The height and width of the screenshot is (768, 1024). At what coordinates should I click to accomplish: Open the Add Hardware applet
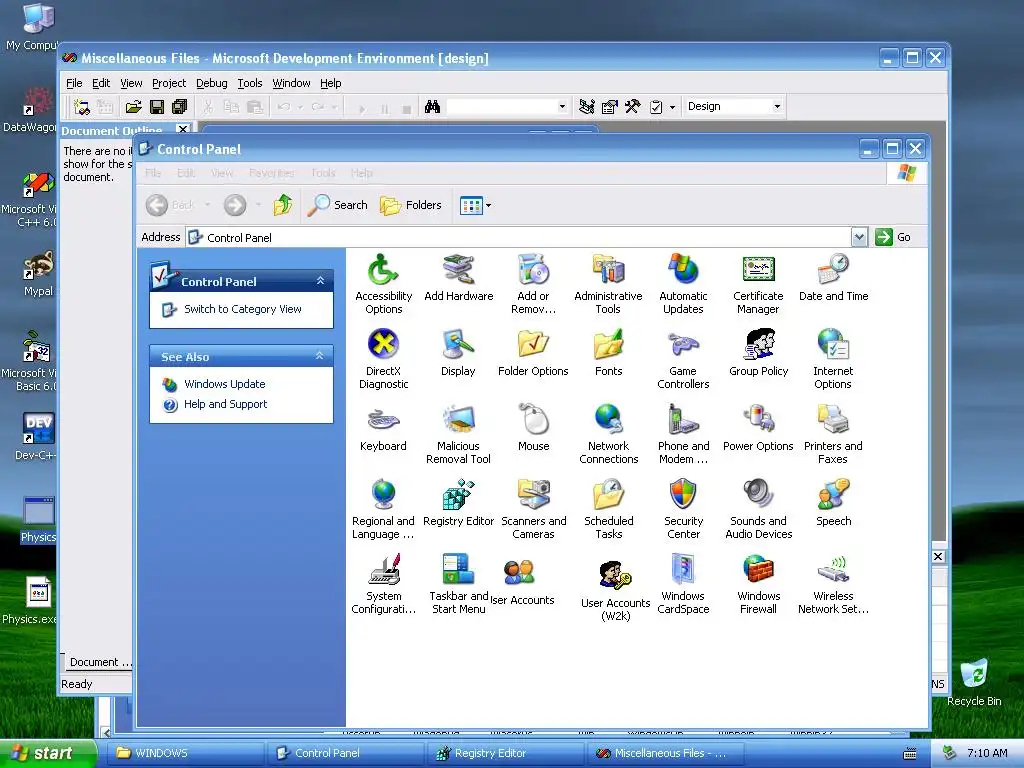pyautogui.click(x=458, y=279)
